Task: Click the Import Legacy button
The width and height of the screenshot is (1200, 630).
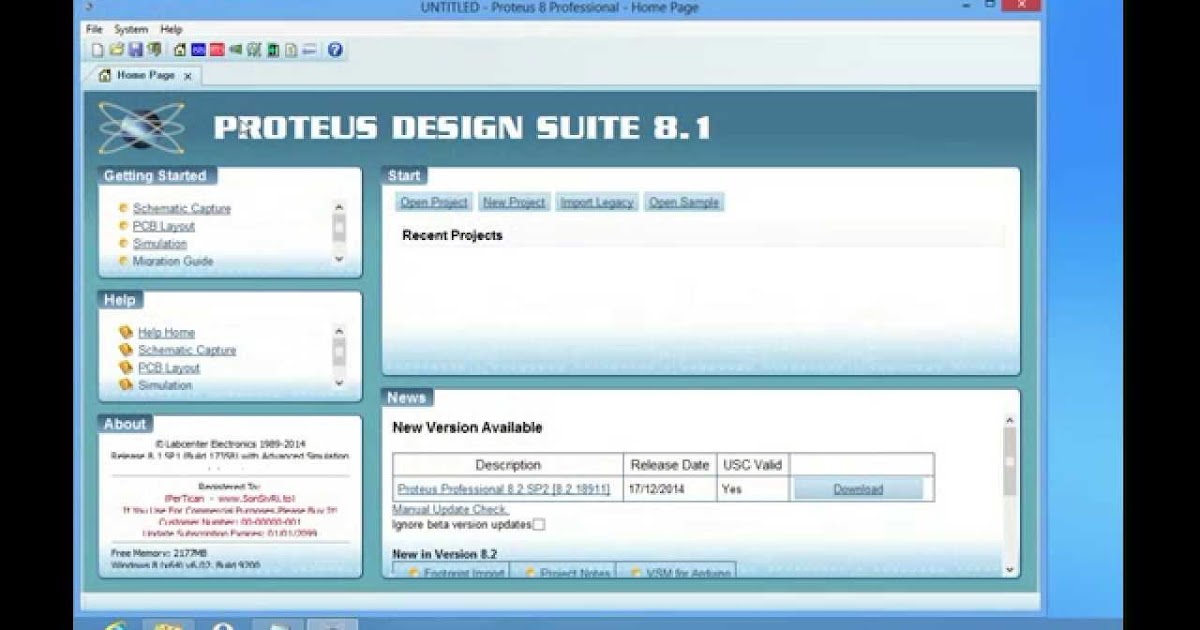Action: pos(597,202)
